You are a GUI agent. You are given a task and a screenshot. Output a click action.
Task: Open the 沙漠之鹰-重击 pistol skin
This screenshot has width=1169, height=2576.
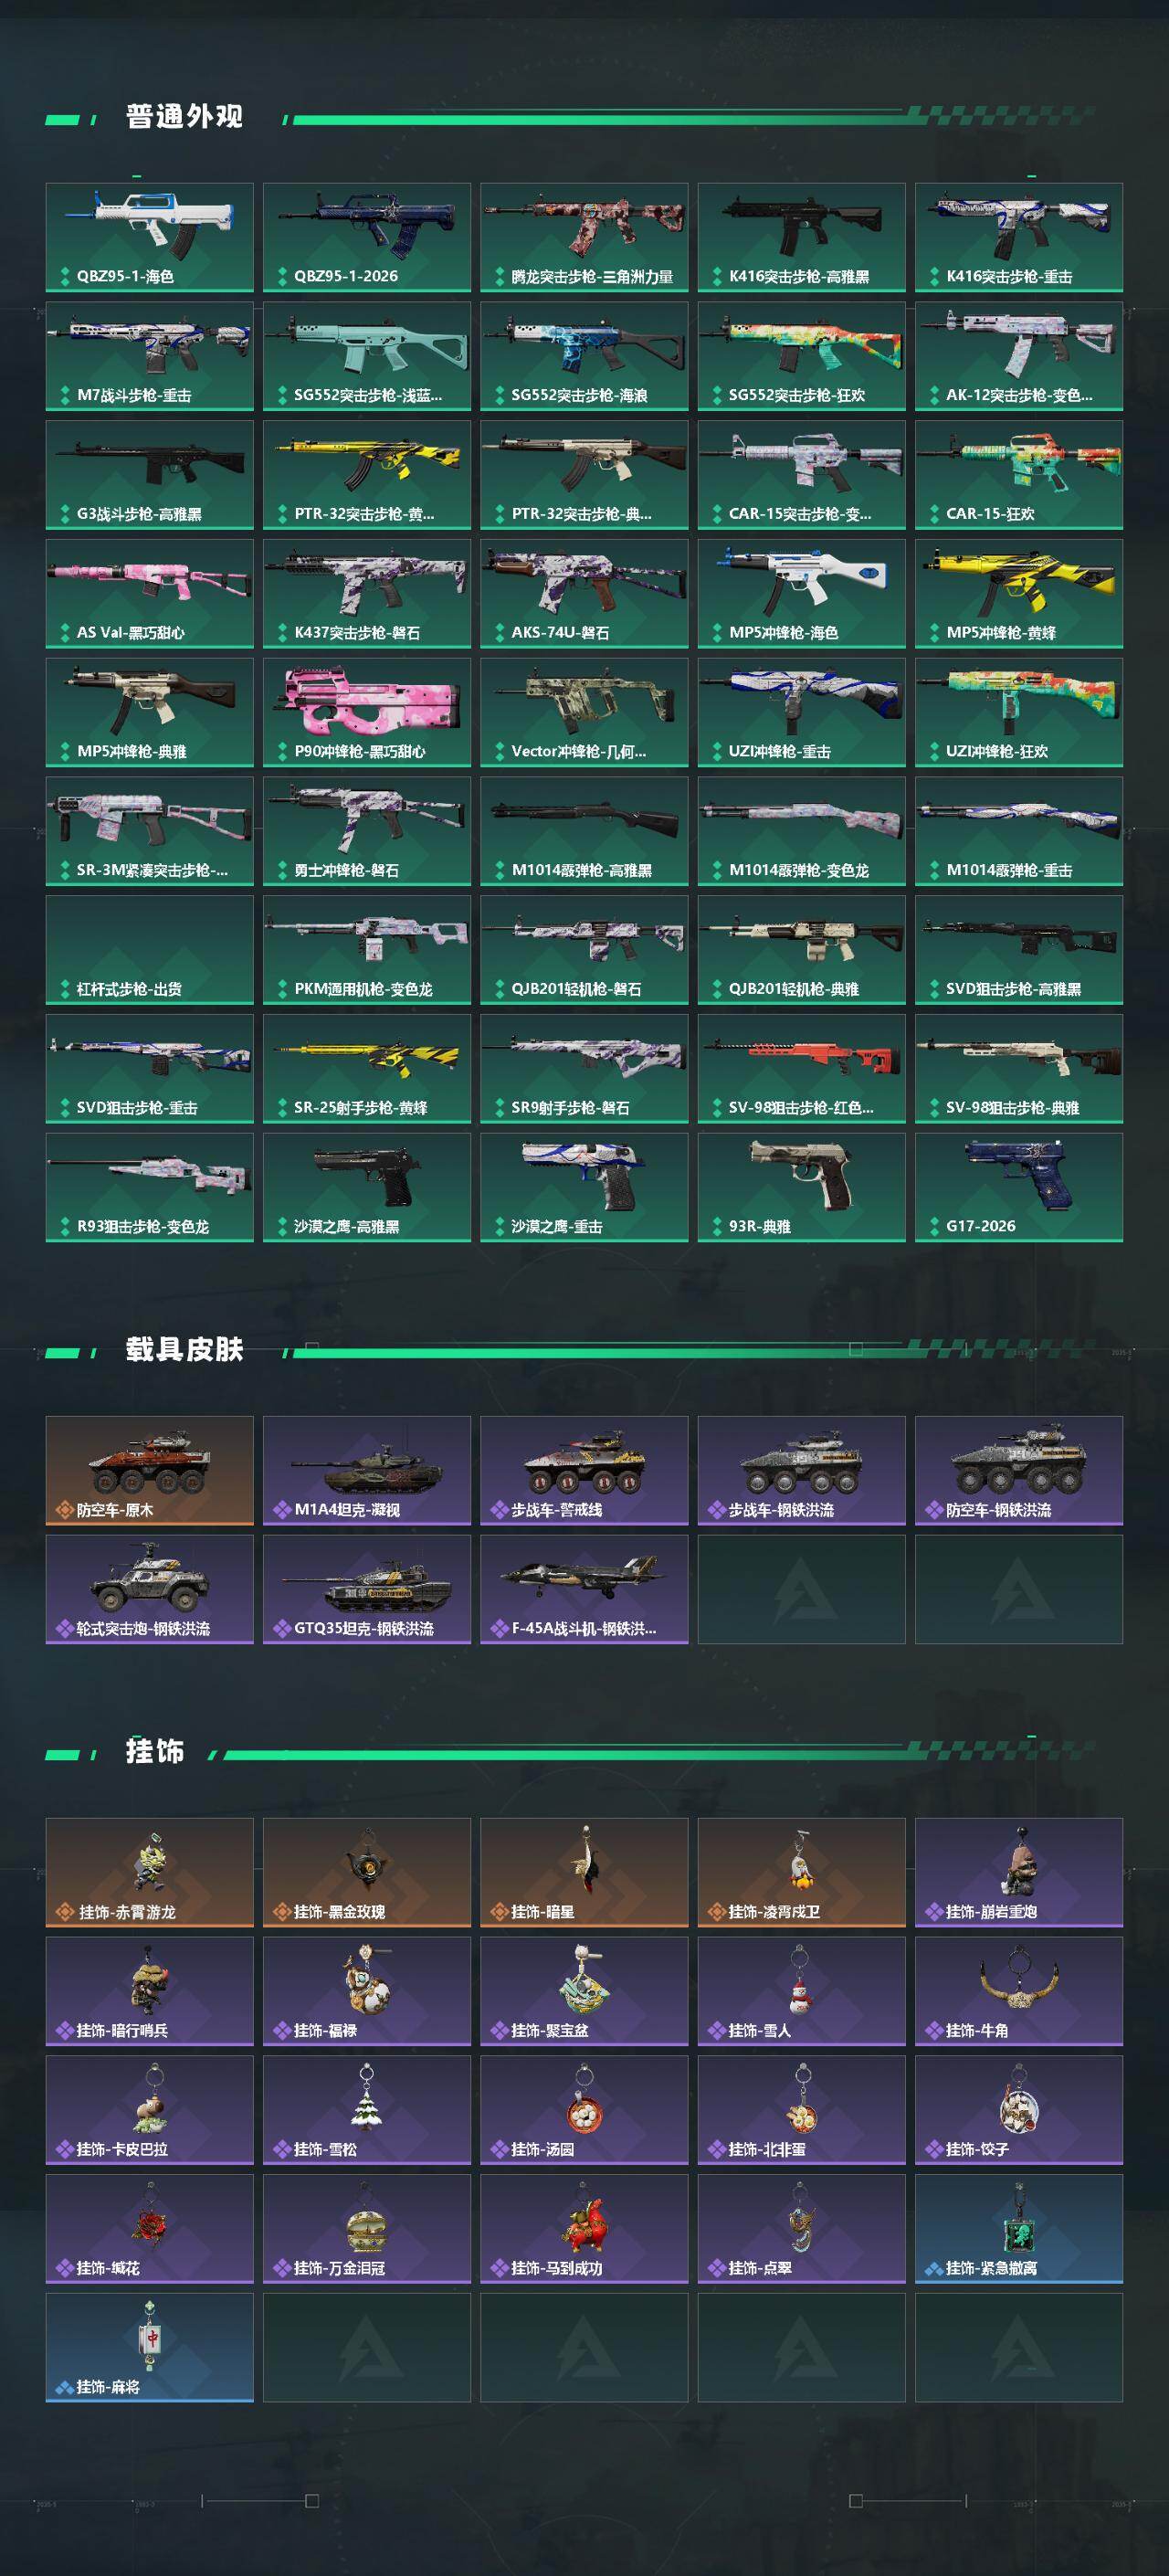pos(584,1188)
